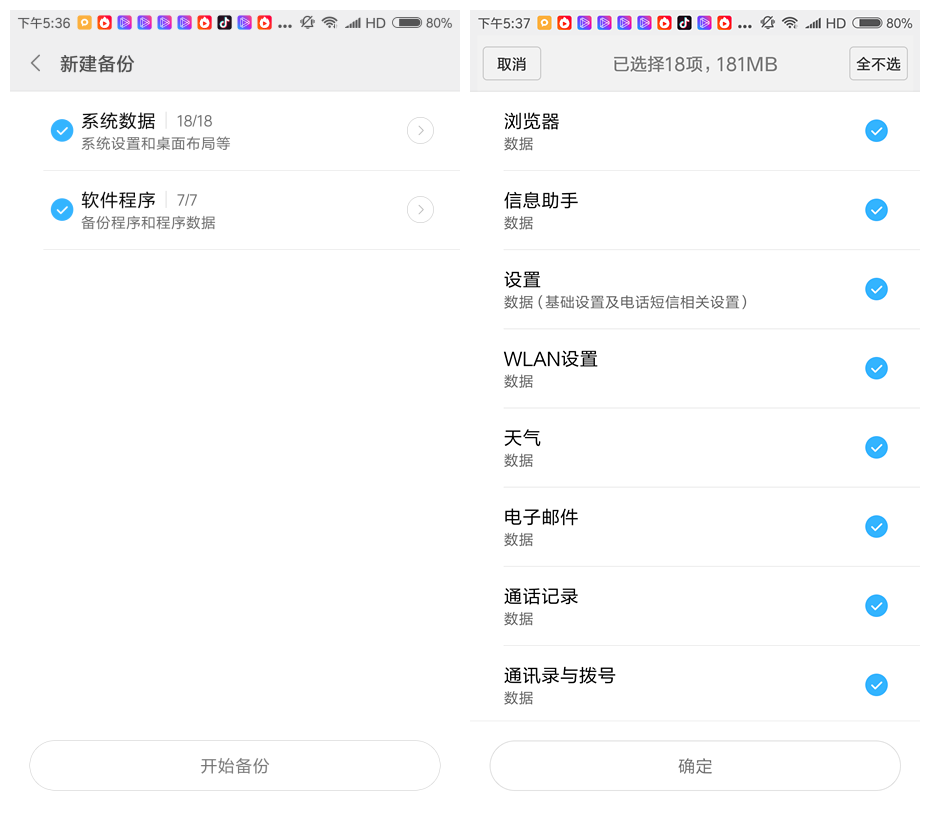The height and width of the screenshot is (820, 930).
Task: Toggle WLAN设置 data checkbox
Action: 876,368
